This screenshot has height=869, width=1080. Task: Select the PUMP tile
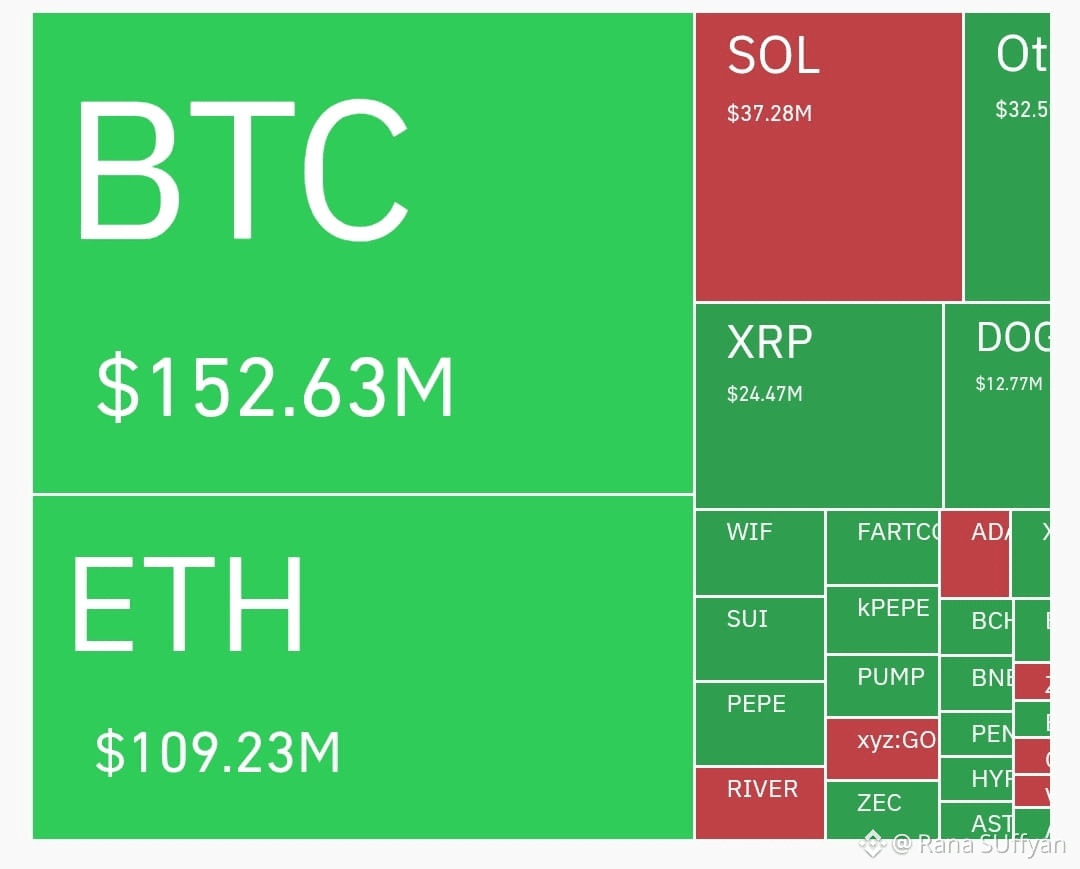[882, 686]
